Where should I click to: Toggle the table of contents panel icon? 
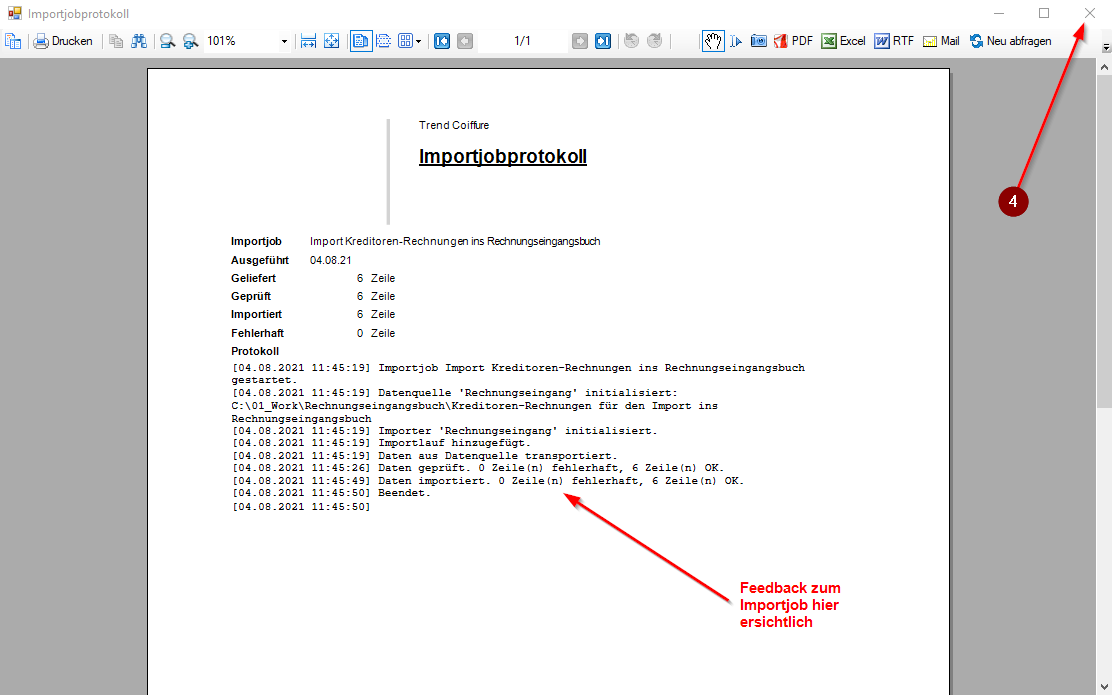coord(13,41)
